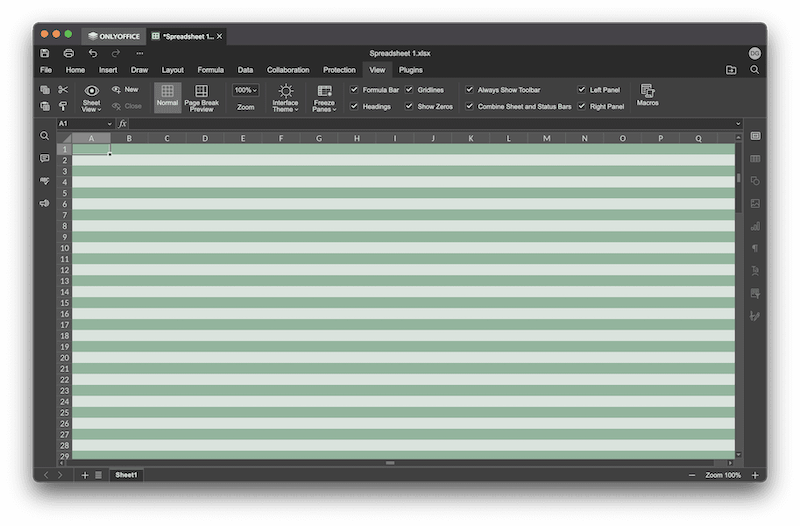Open the Macros tool
Screen dimensions: 800x526
point(647,95)
